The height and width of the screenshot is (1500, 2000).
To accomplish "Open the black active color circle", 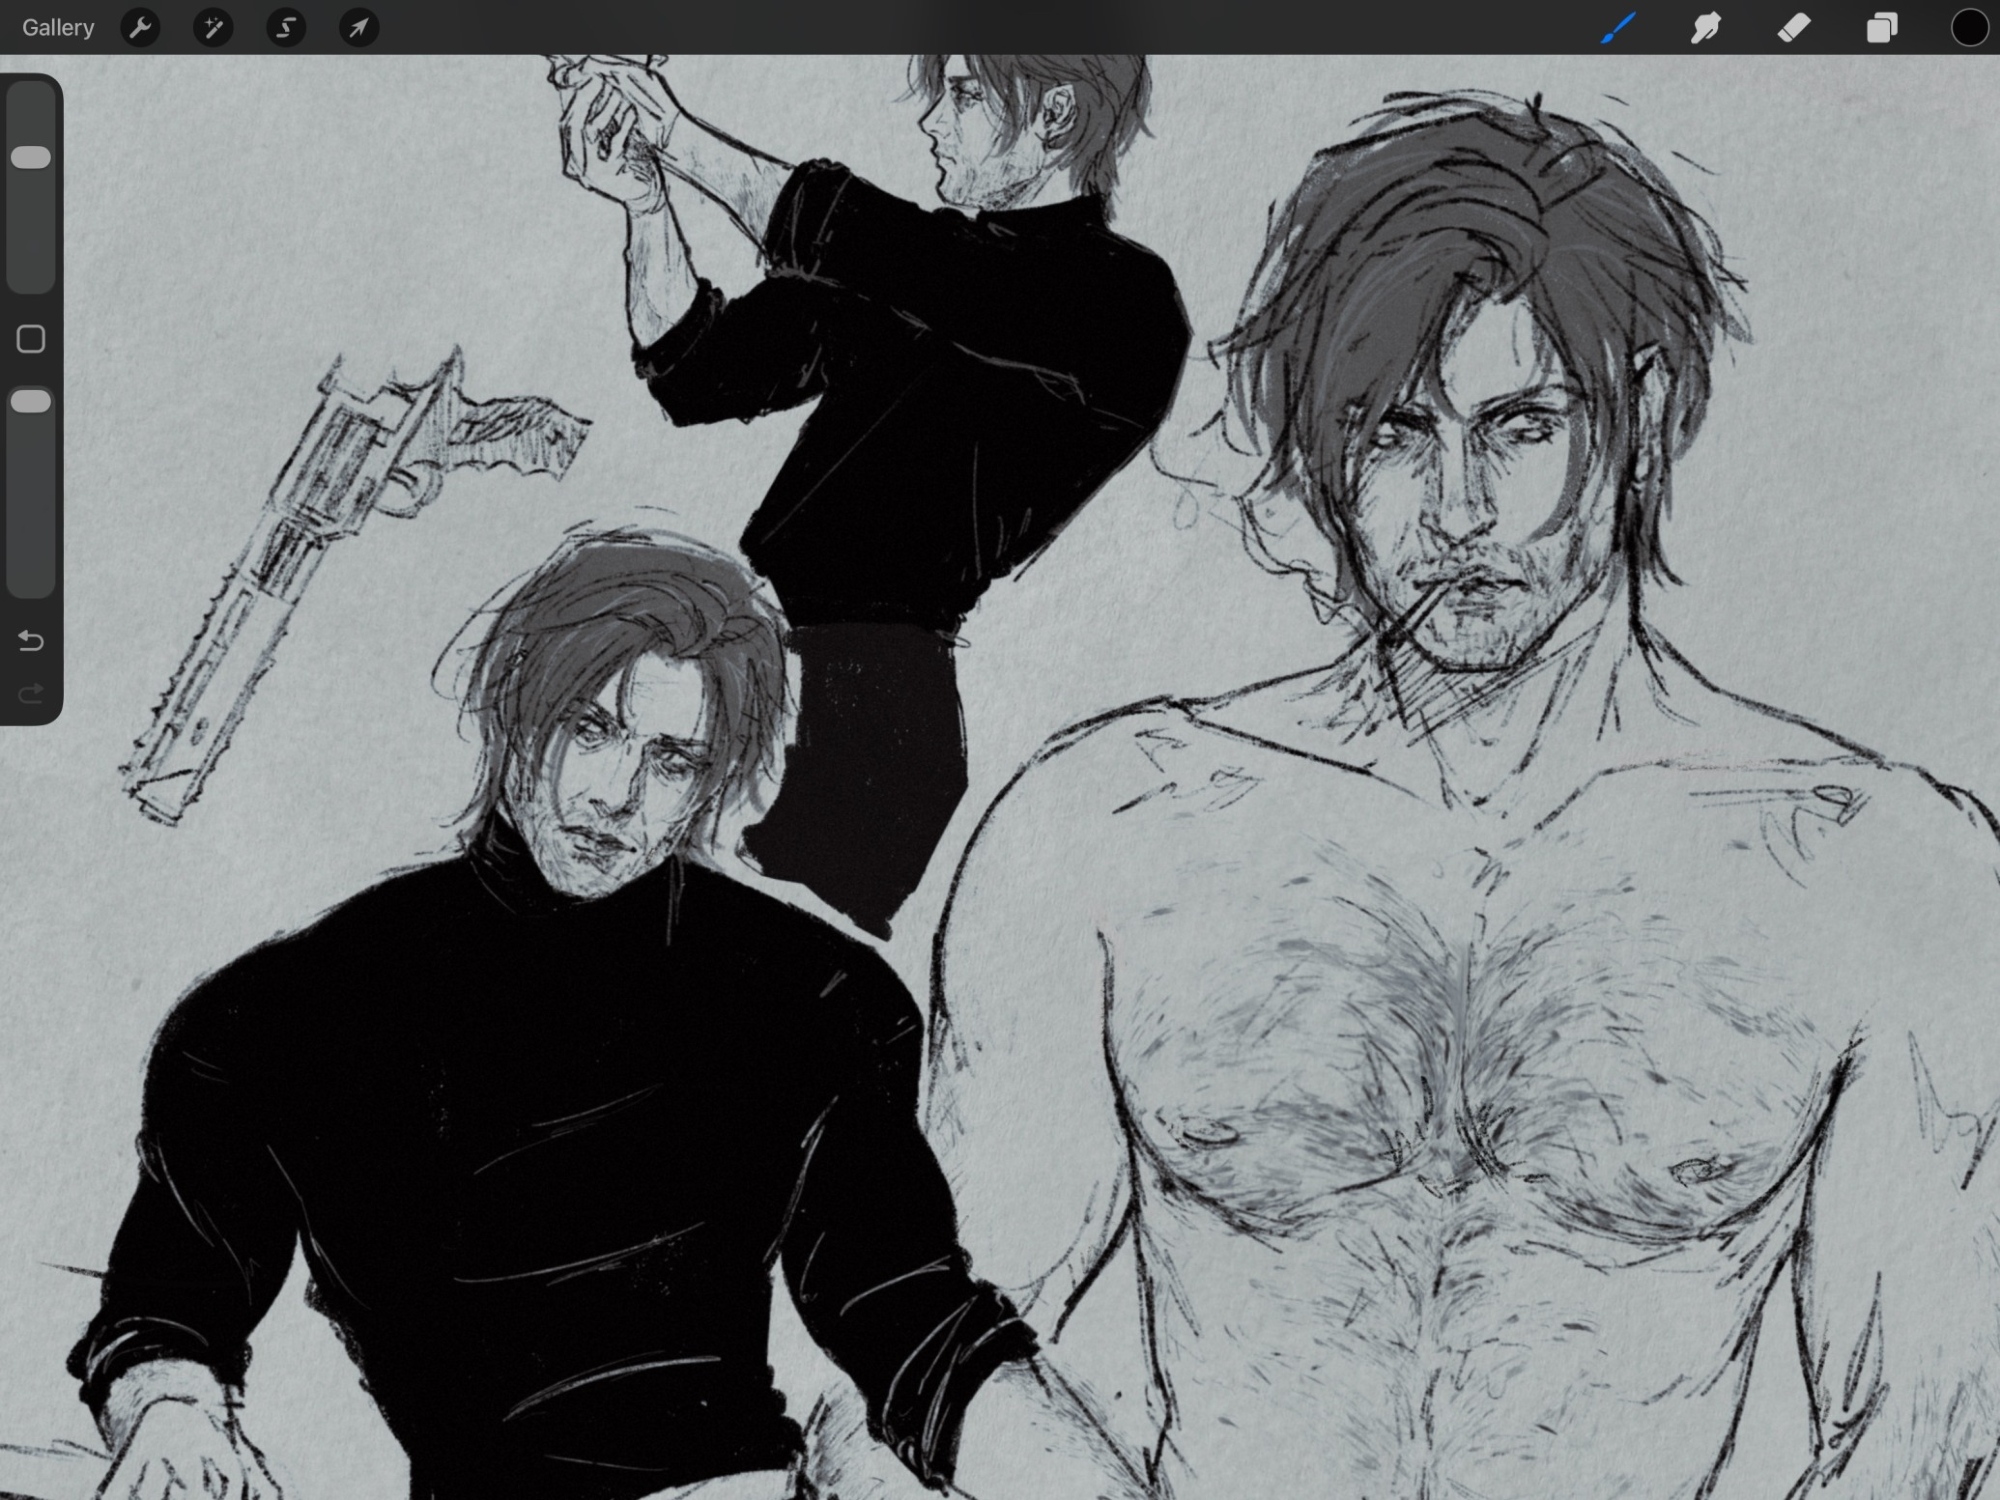I will coord(1969,28).
